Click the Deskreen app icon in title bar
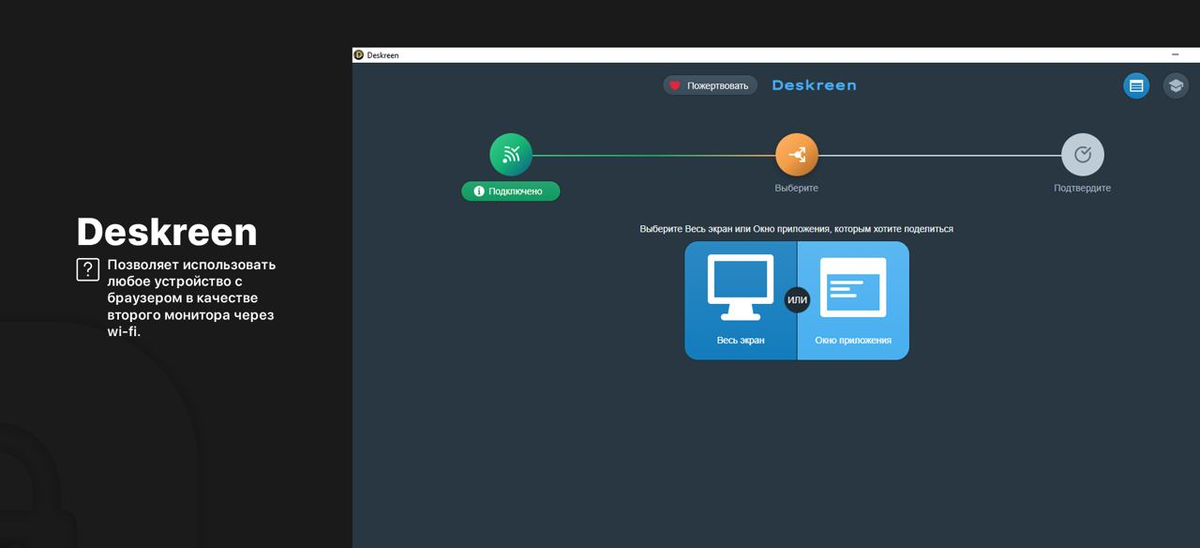Viewport: 1200px width, 548px height. tap(359, 55)
